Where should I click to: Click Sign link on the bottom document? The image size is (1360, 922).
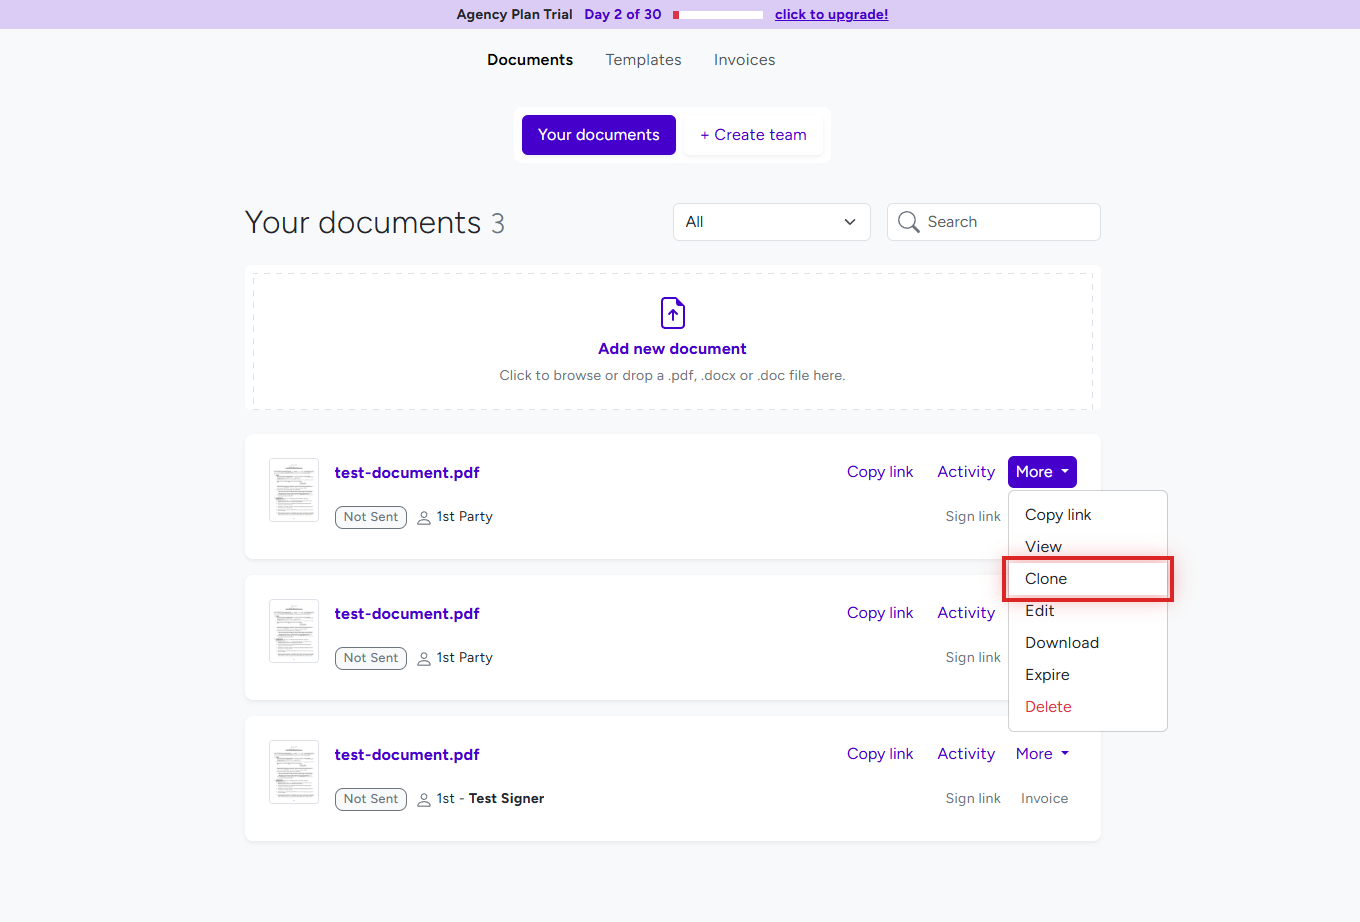click(x=972, y=798)
